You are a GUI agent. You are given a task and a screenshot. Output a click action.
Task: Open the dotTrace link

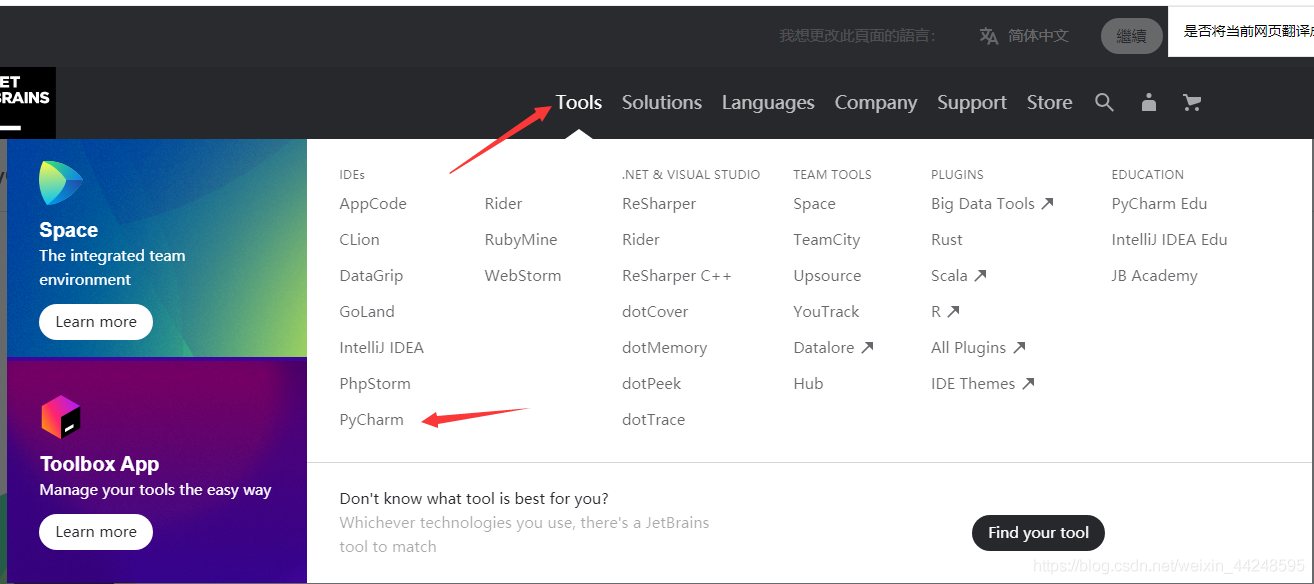click(653, 420)
